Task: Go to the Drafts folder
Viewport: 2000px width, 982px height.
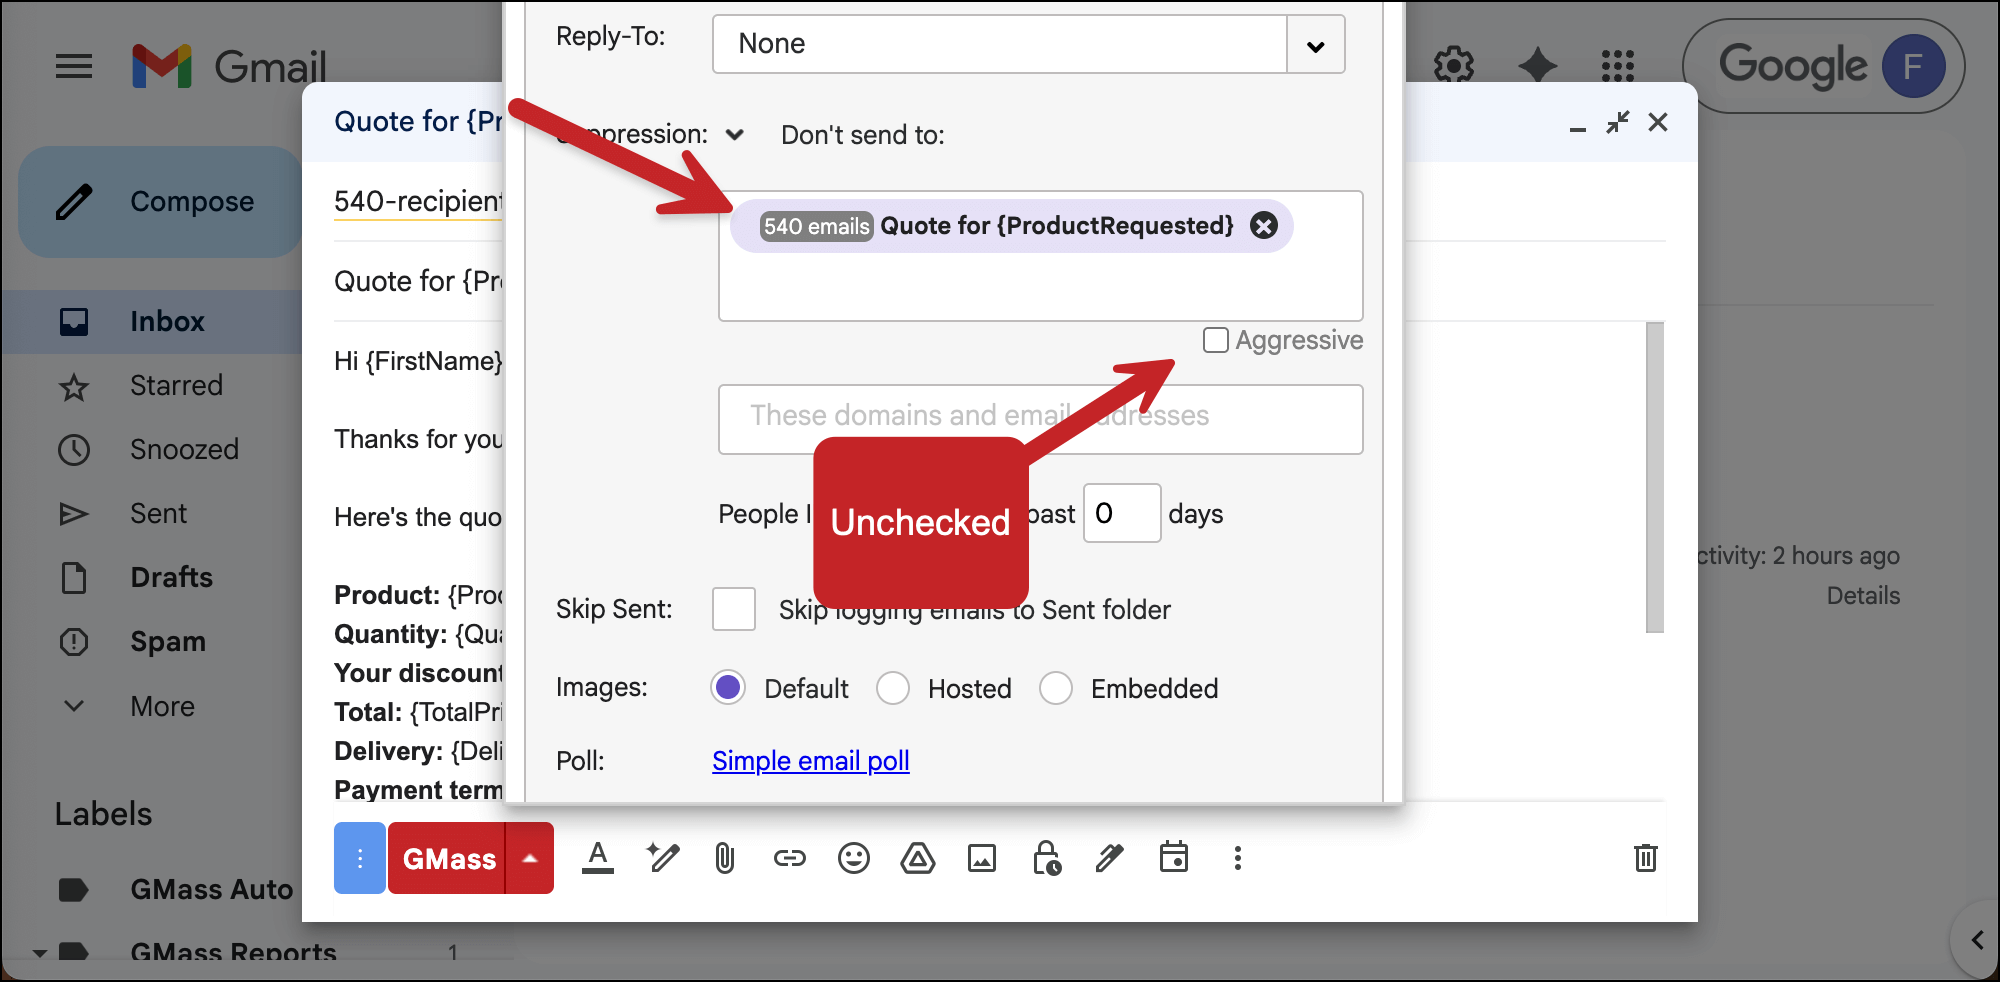Action: [170, 577]
